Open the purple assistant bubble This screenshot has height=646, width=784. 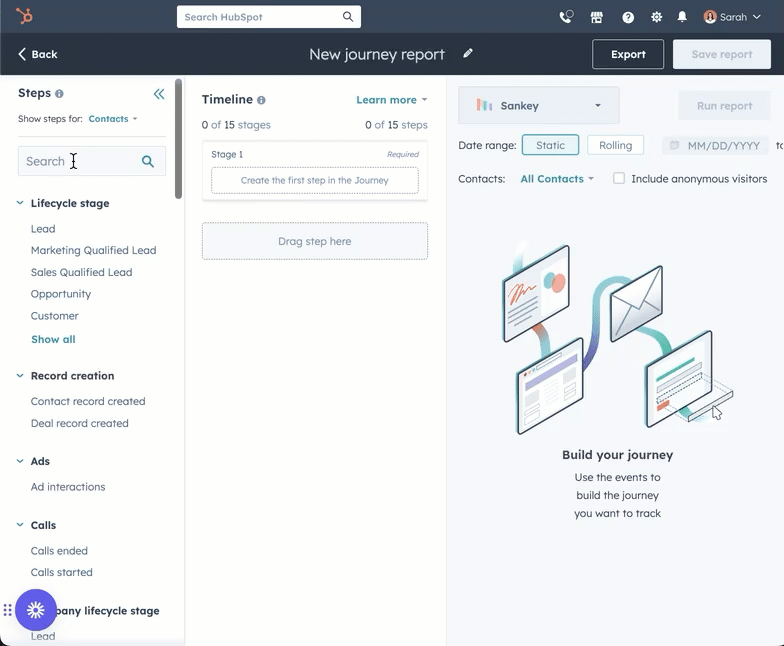click(x=36, y=610)
